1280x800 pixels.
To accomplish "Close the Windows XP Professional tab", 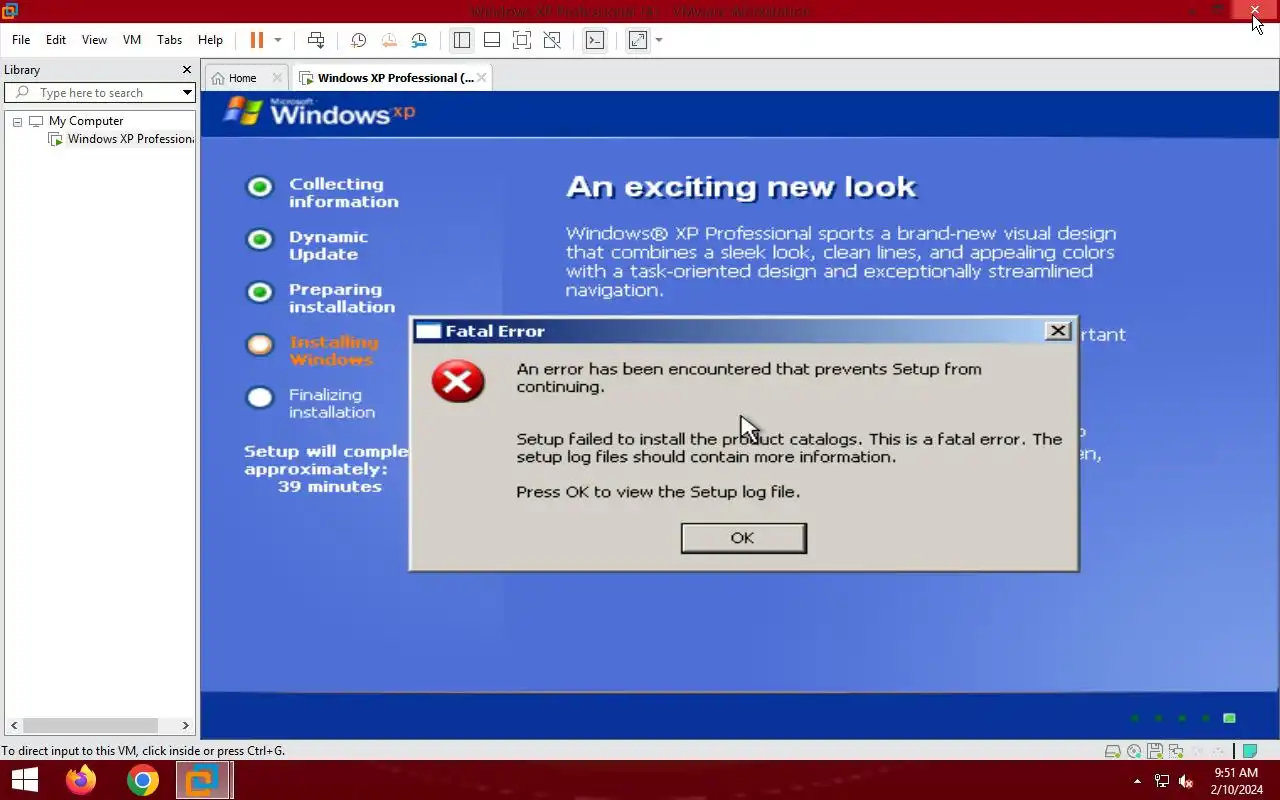I will pyautogui.click(x=482, y=78).
